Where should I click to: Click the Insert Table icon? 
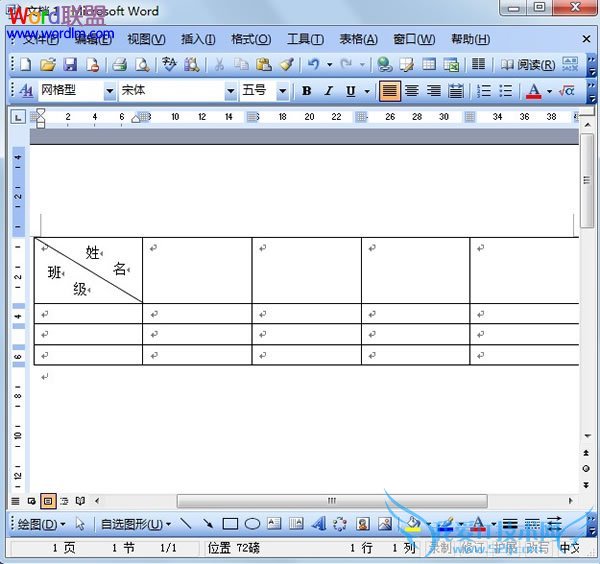coord(429,64)
